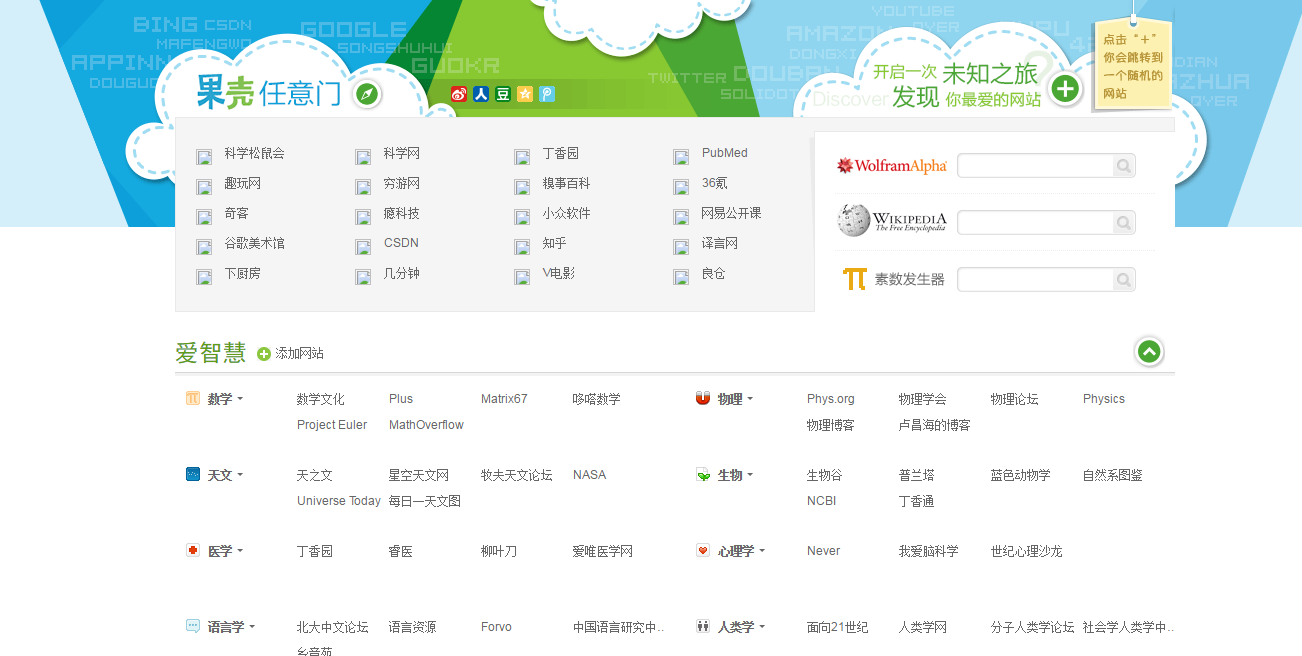The height and width of the screenshot is (656, 1302).
Task: Open the Project Euler link
Action: [x=332, y=425]
